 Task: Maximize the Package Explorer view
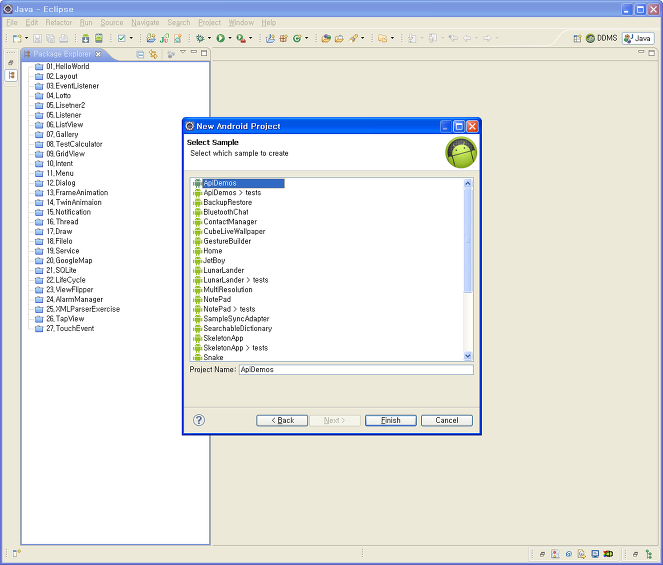click(204, 53)
